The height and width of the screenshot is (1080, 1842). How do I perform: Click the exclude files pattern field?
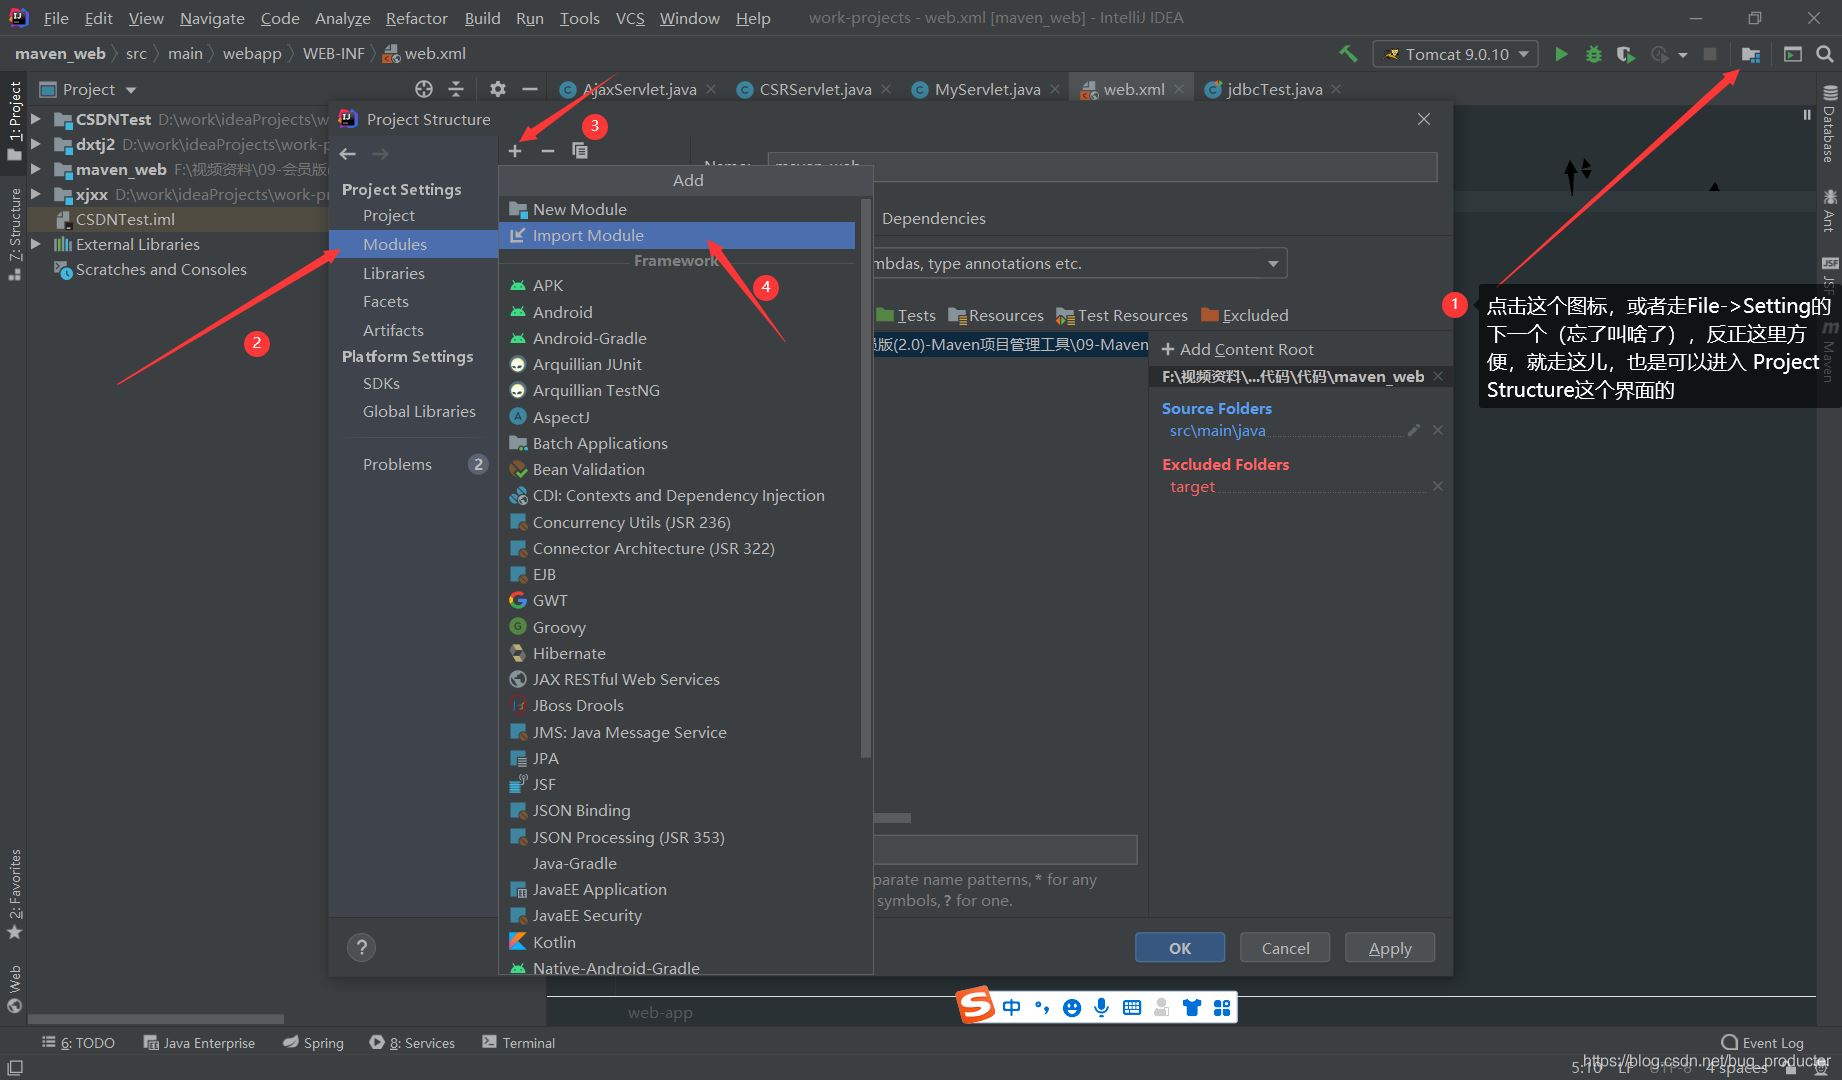coord(1005,850)
